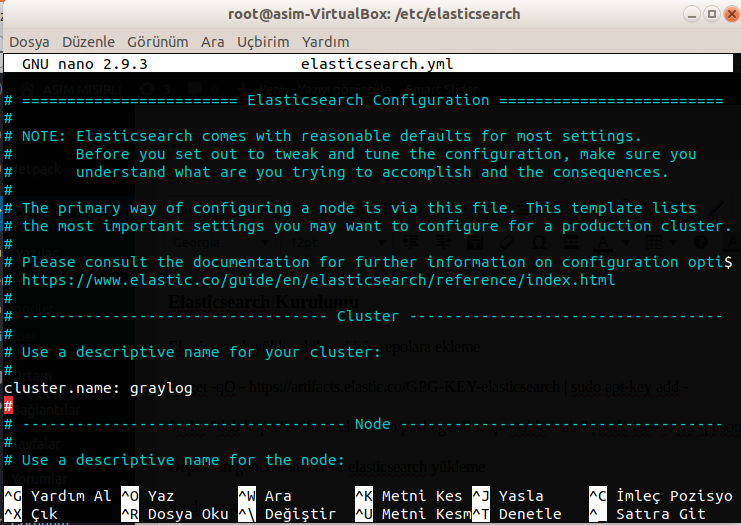Maximize the terminal window
Image resolution: width=741 pixels, height=525 pixels.
(711, 14)
